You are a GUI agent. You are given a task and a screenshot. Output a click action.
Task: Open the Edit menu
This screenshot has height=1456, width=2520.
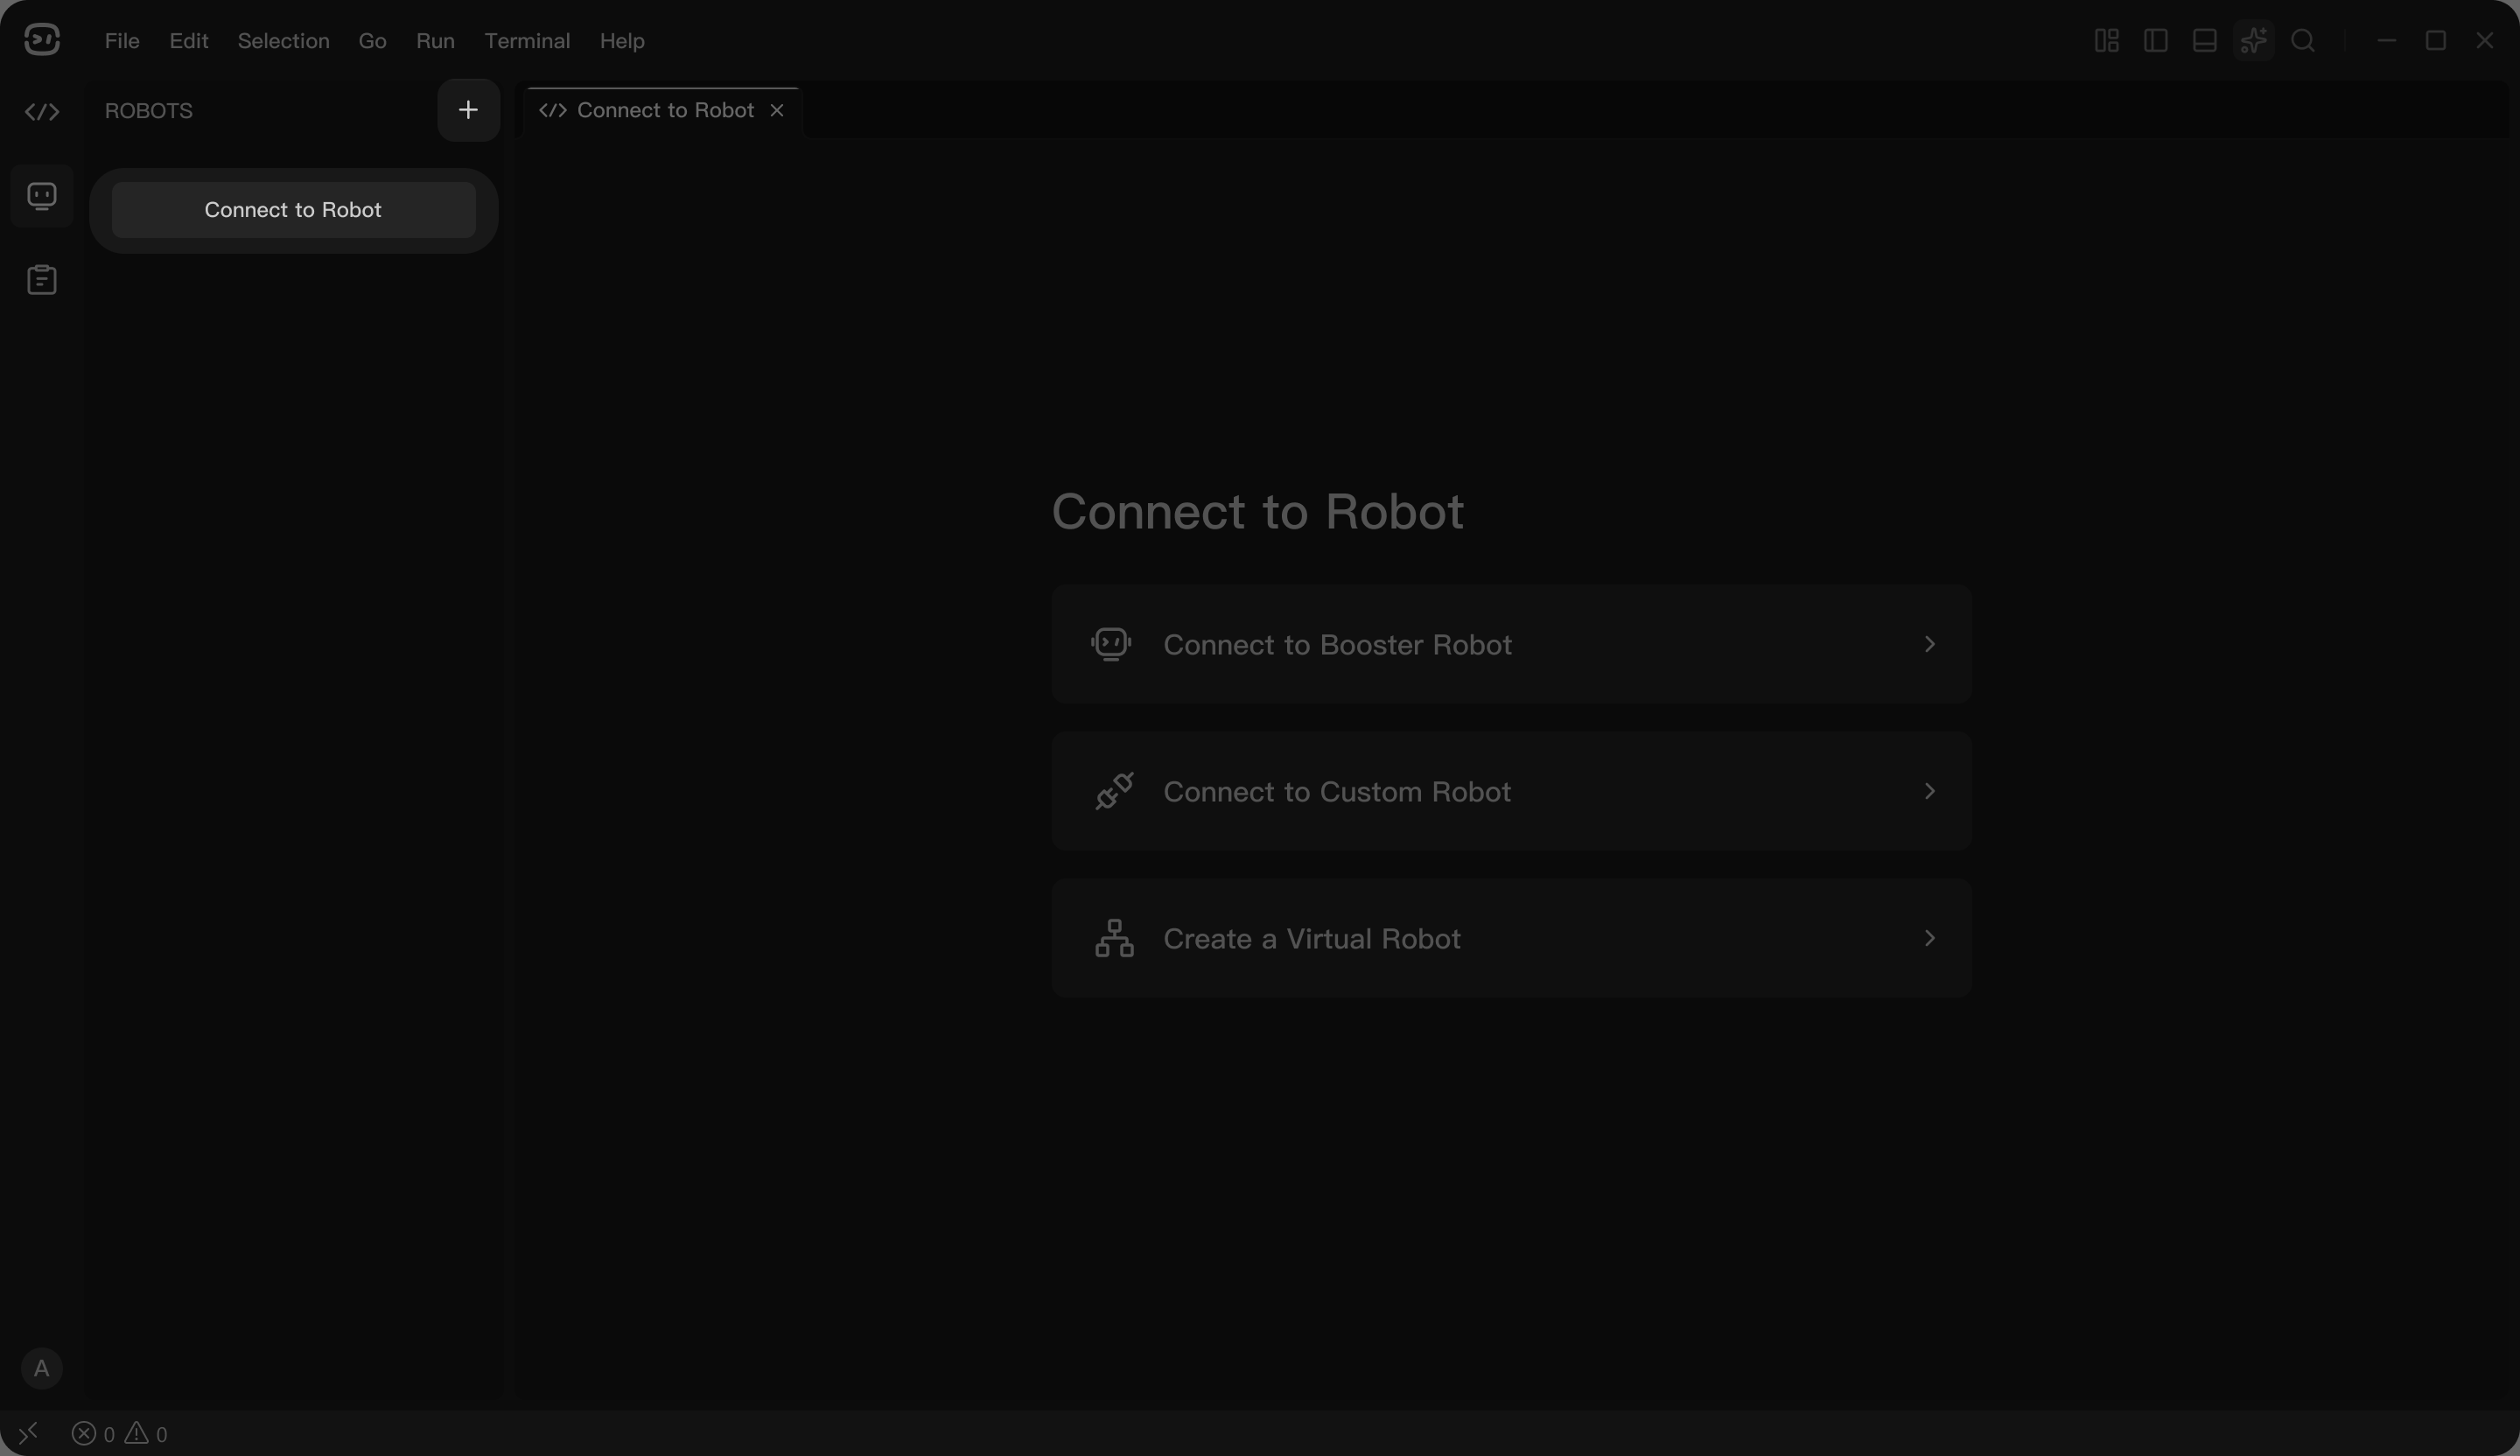tap(189, 41)
